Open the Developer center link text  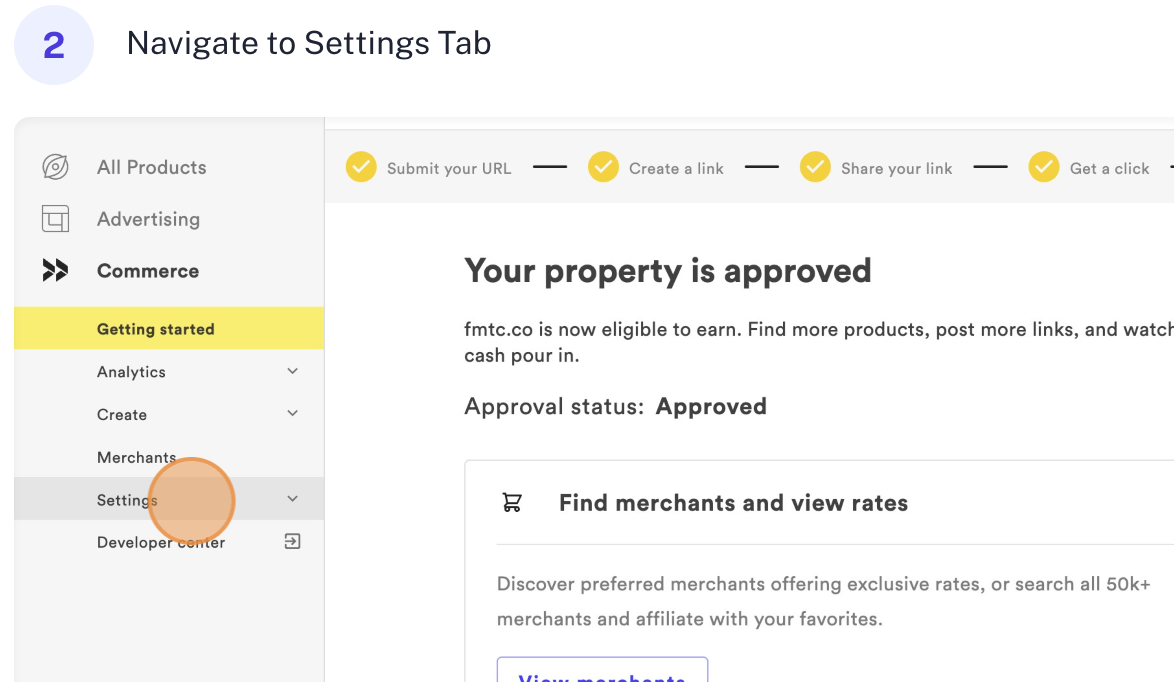coord(160,543)
